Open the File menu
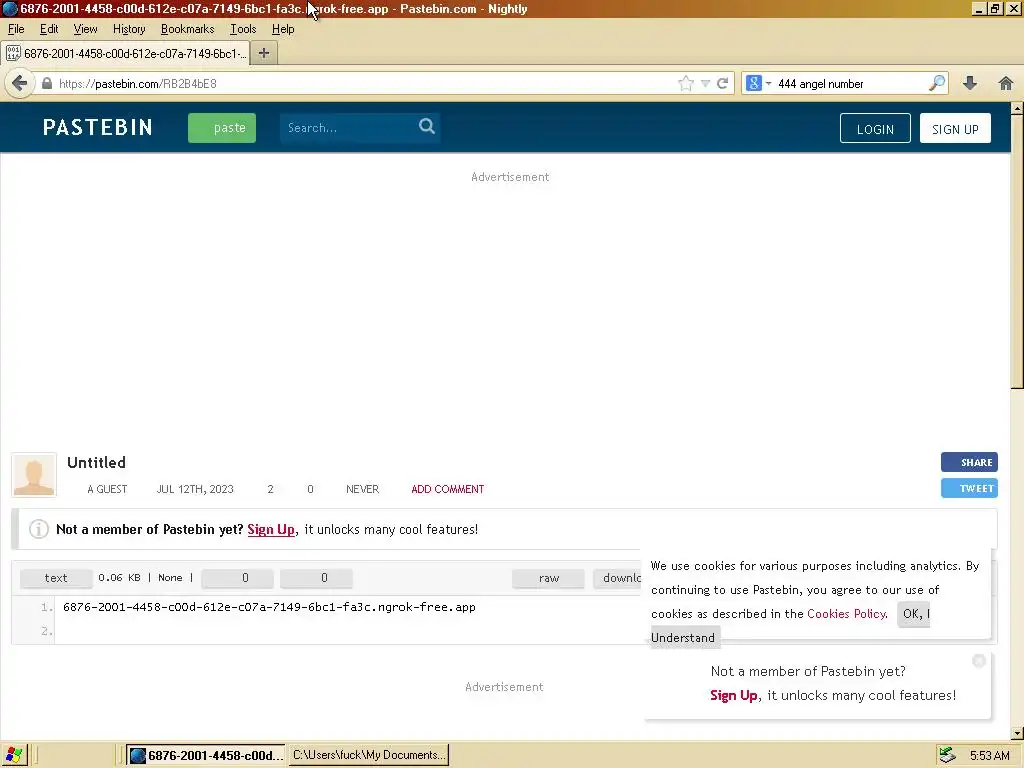 (x=16, y=29)
